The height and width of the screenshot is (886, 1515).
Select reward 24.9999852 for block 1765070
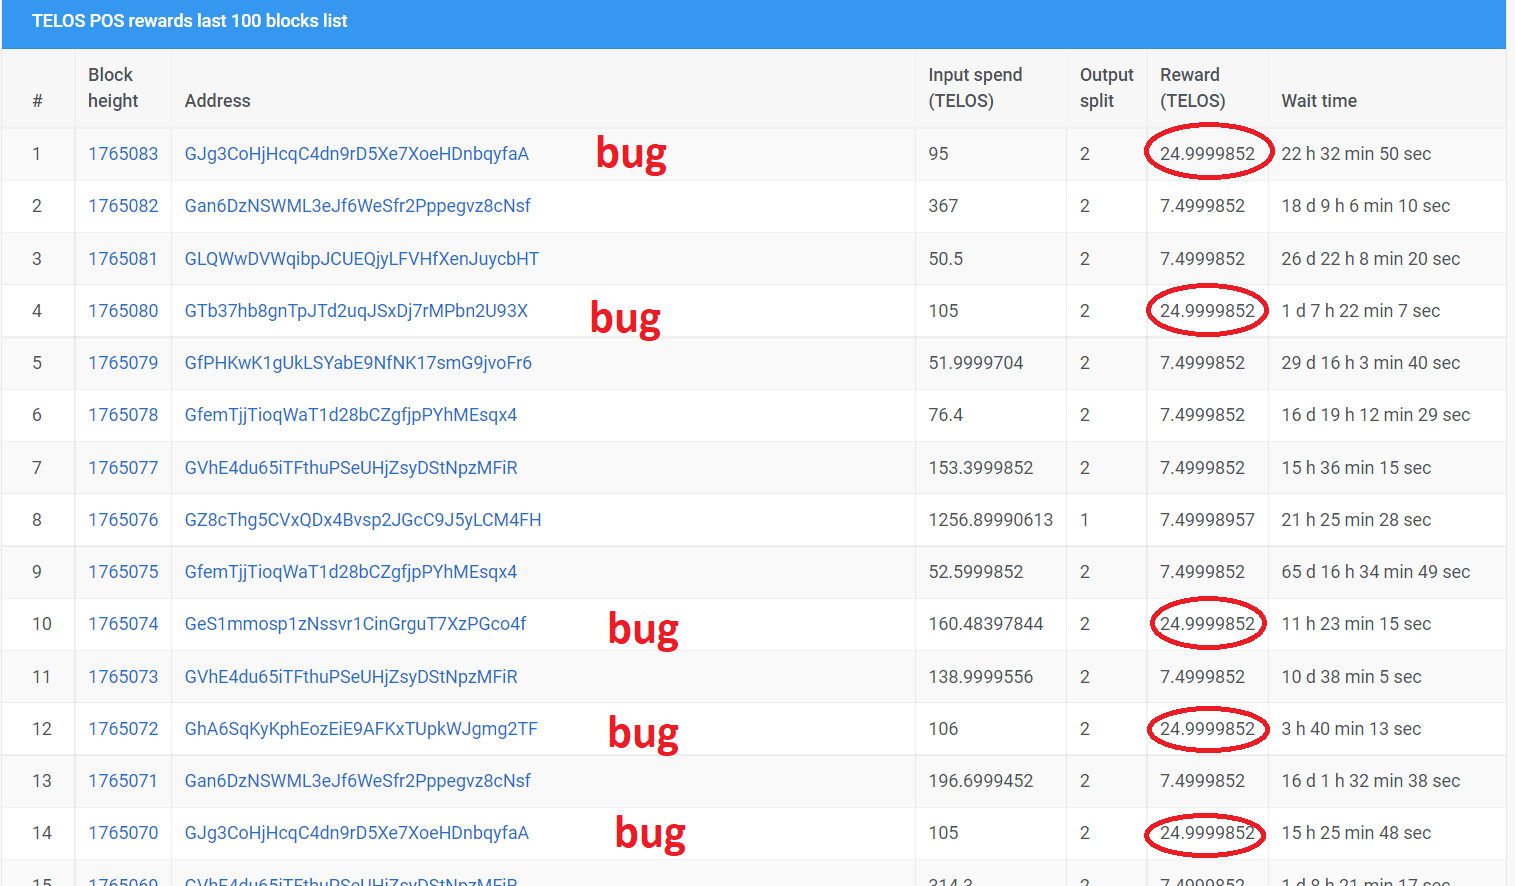click(1207, 833)
